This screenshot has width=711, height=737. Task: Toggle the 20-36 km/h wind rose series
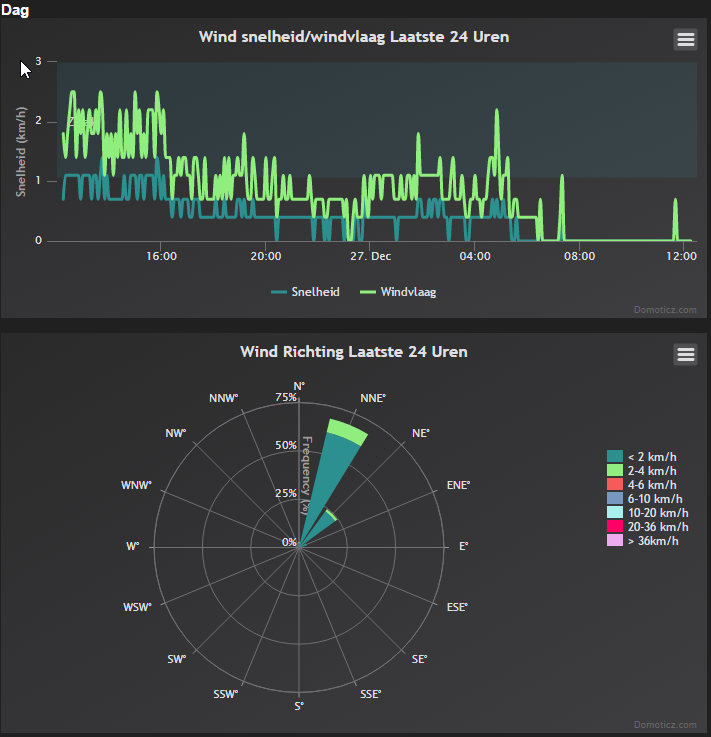(648, 526)
